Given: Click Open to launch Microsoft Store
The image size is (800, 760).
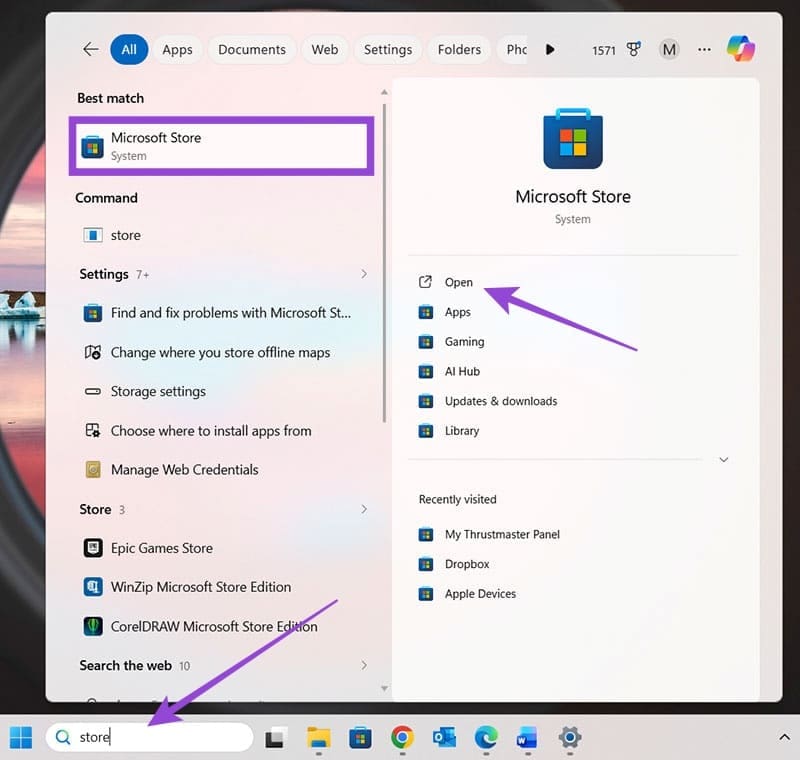Looking at the screenshot, I should tap(458, 282).
